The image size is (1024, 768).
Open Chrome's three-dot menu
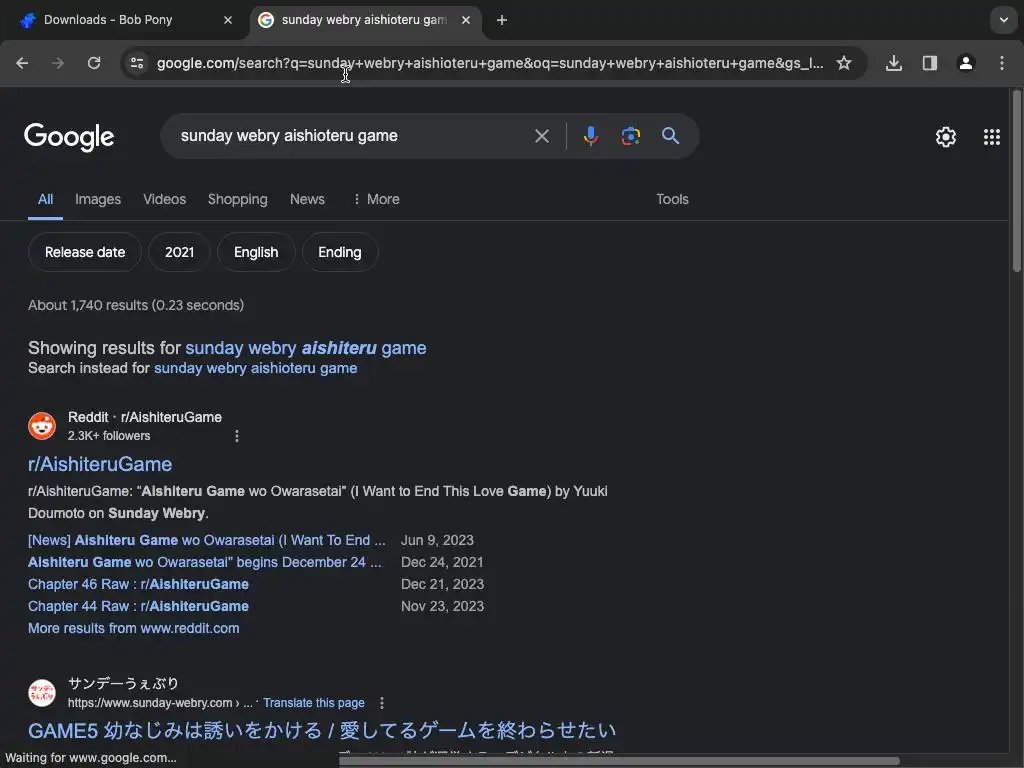1002,63
